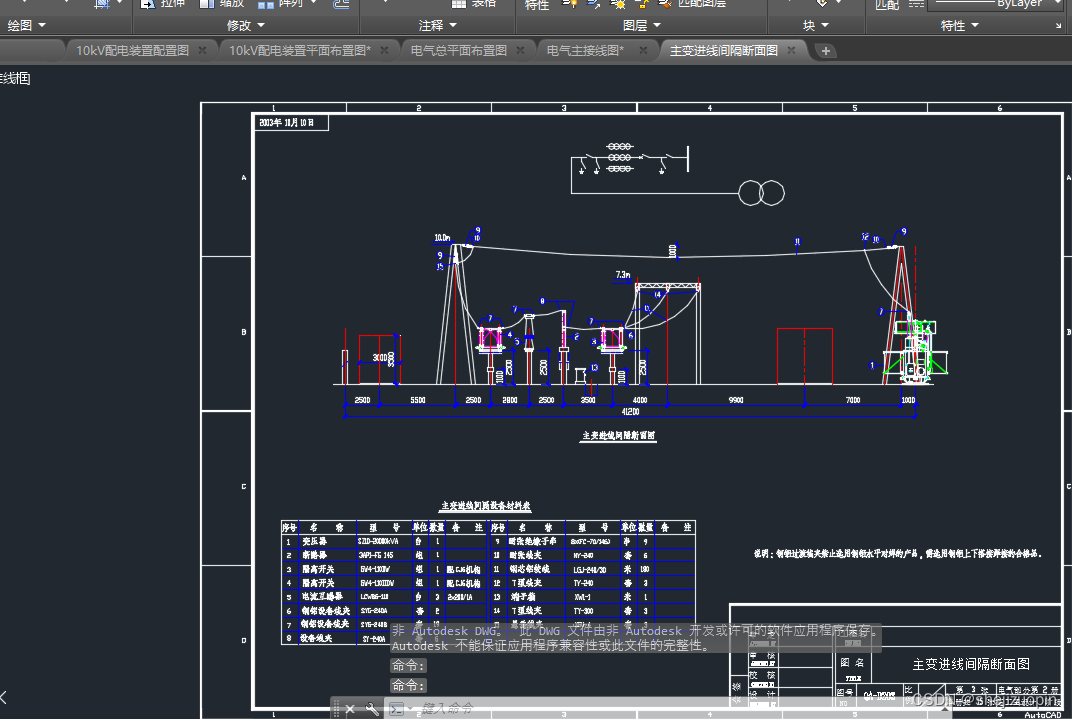Select the 图名 label in title block
Viewport: 1072px width, 719px height.
pos(852,662)
